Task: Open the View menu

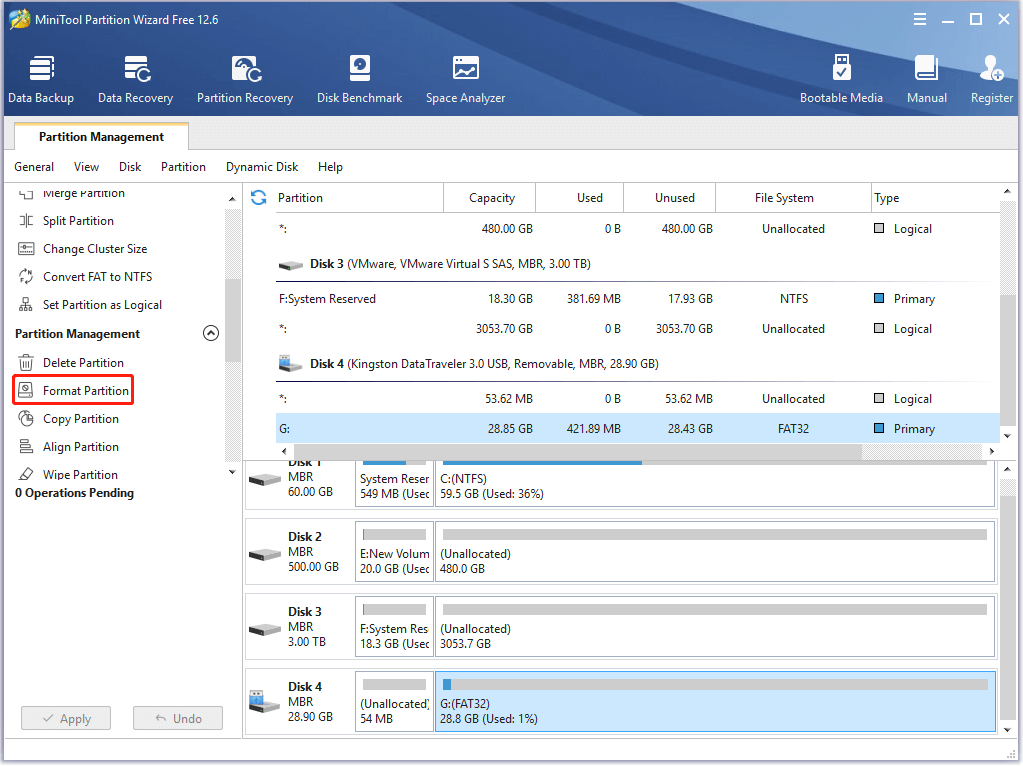Action: 86,167
